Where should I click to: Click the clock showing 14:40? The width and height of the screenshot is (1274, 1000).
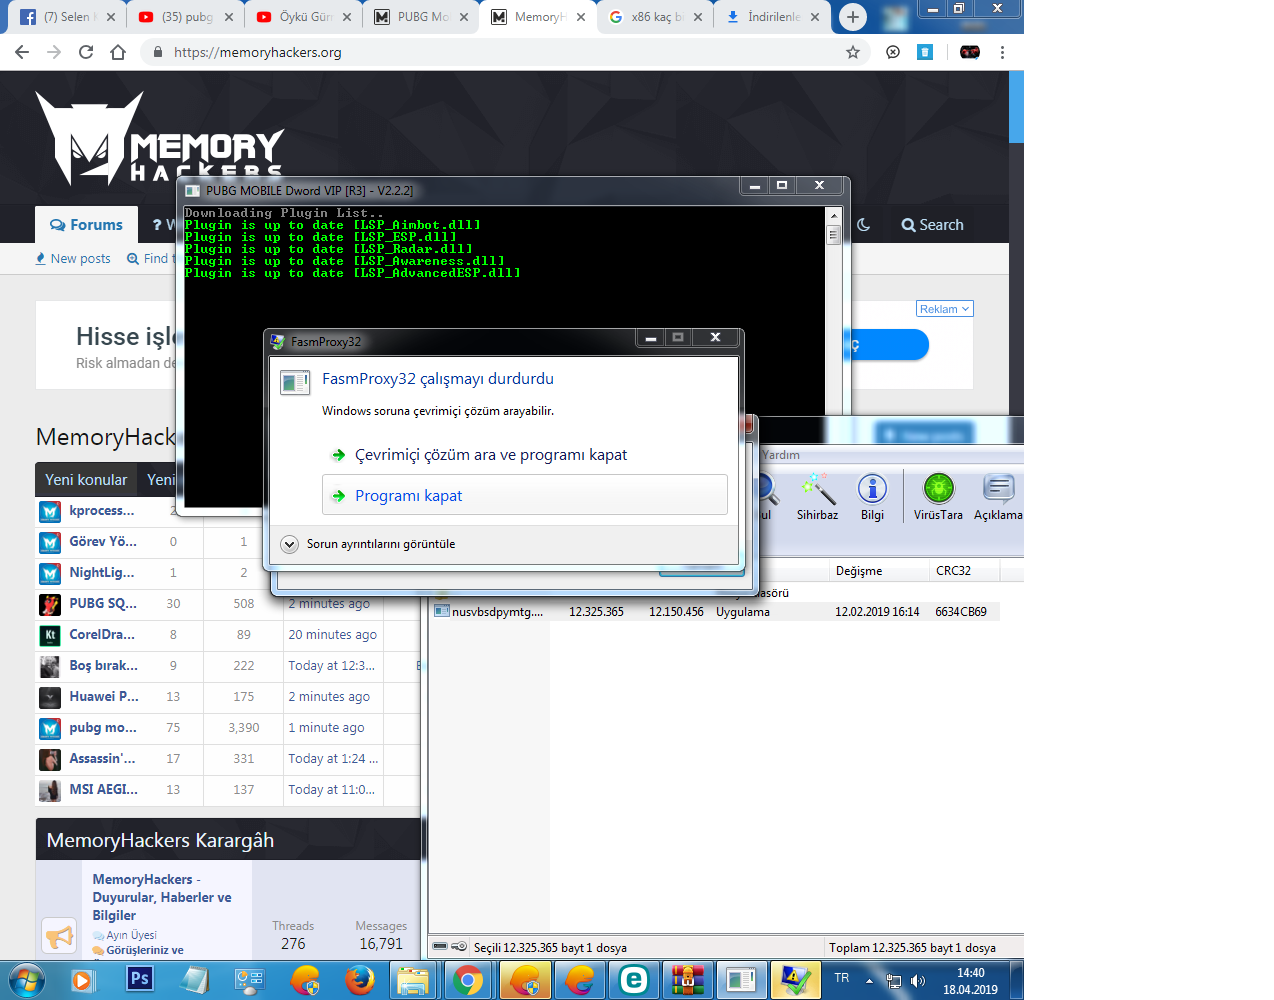click(970, 973)
